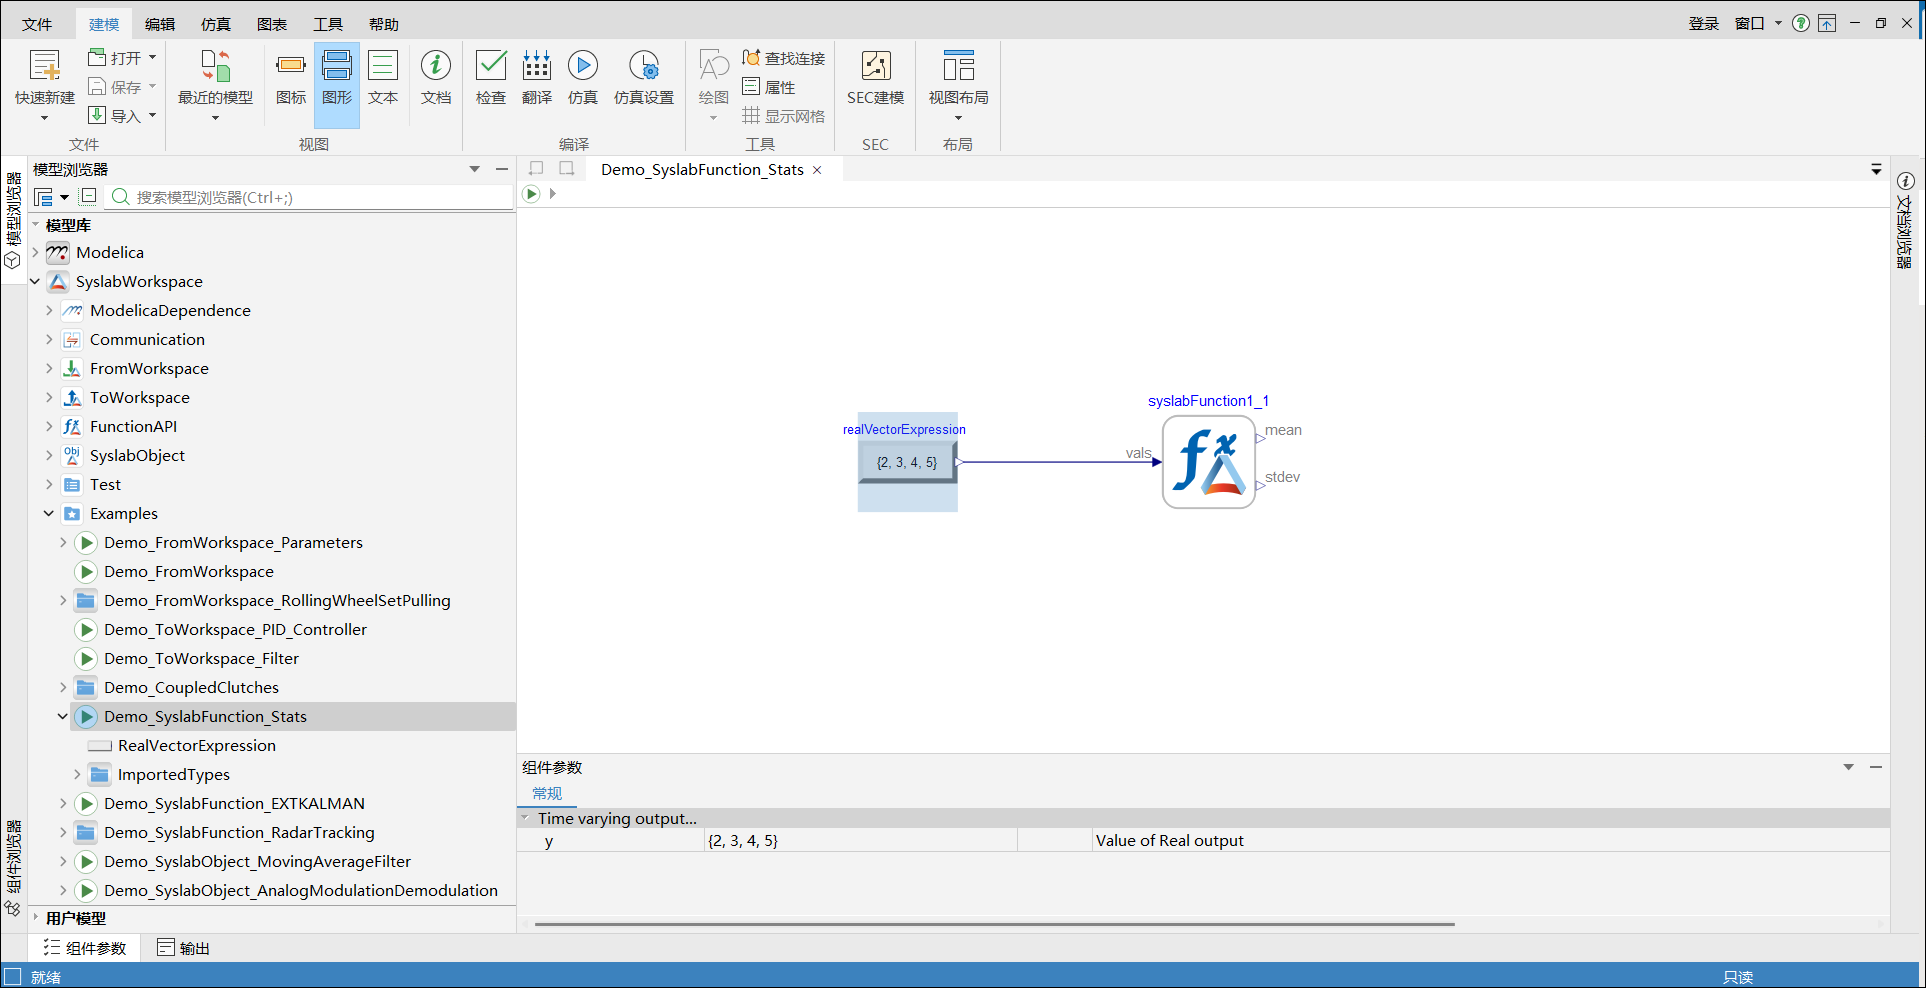
Task: Open the 仿真 ribbon tab
Action: click(215, 24)
